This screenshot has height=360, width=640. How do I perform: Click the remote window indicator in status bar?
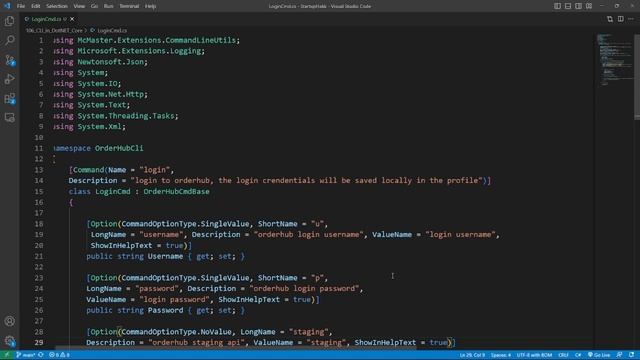pos(6,355)
